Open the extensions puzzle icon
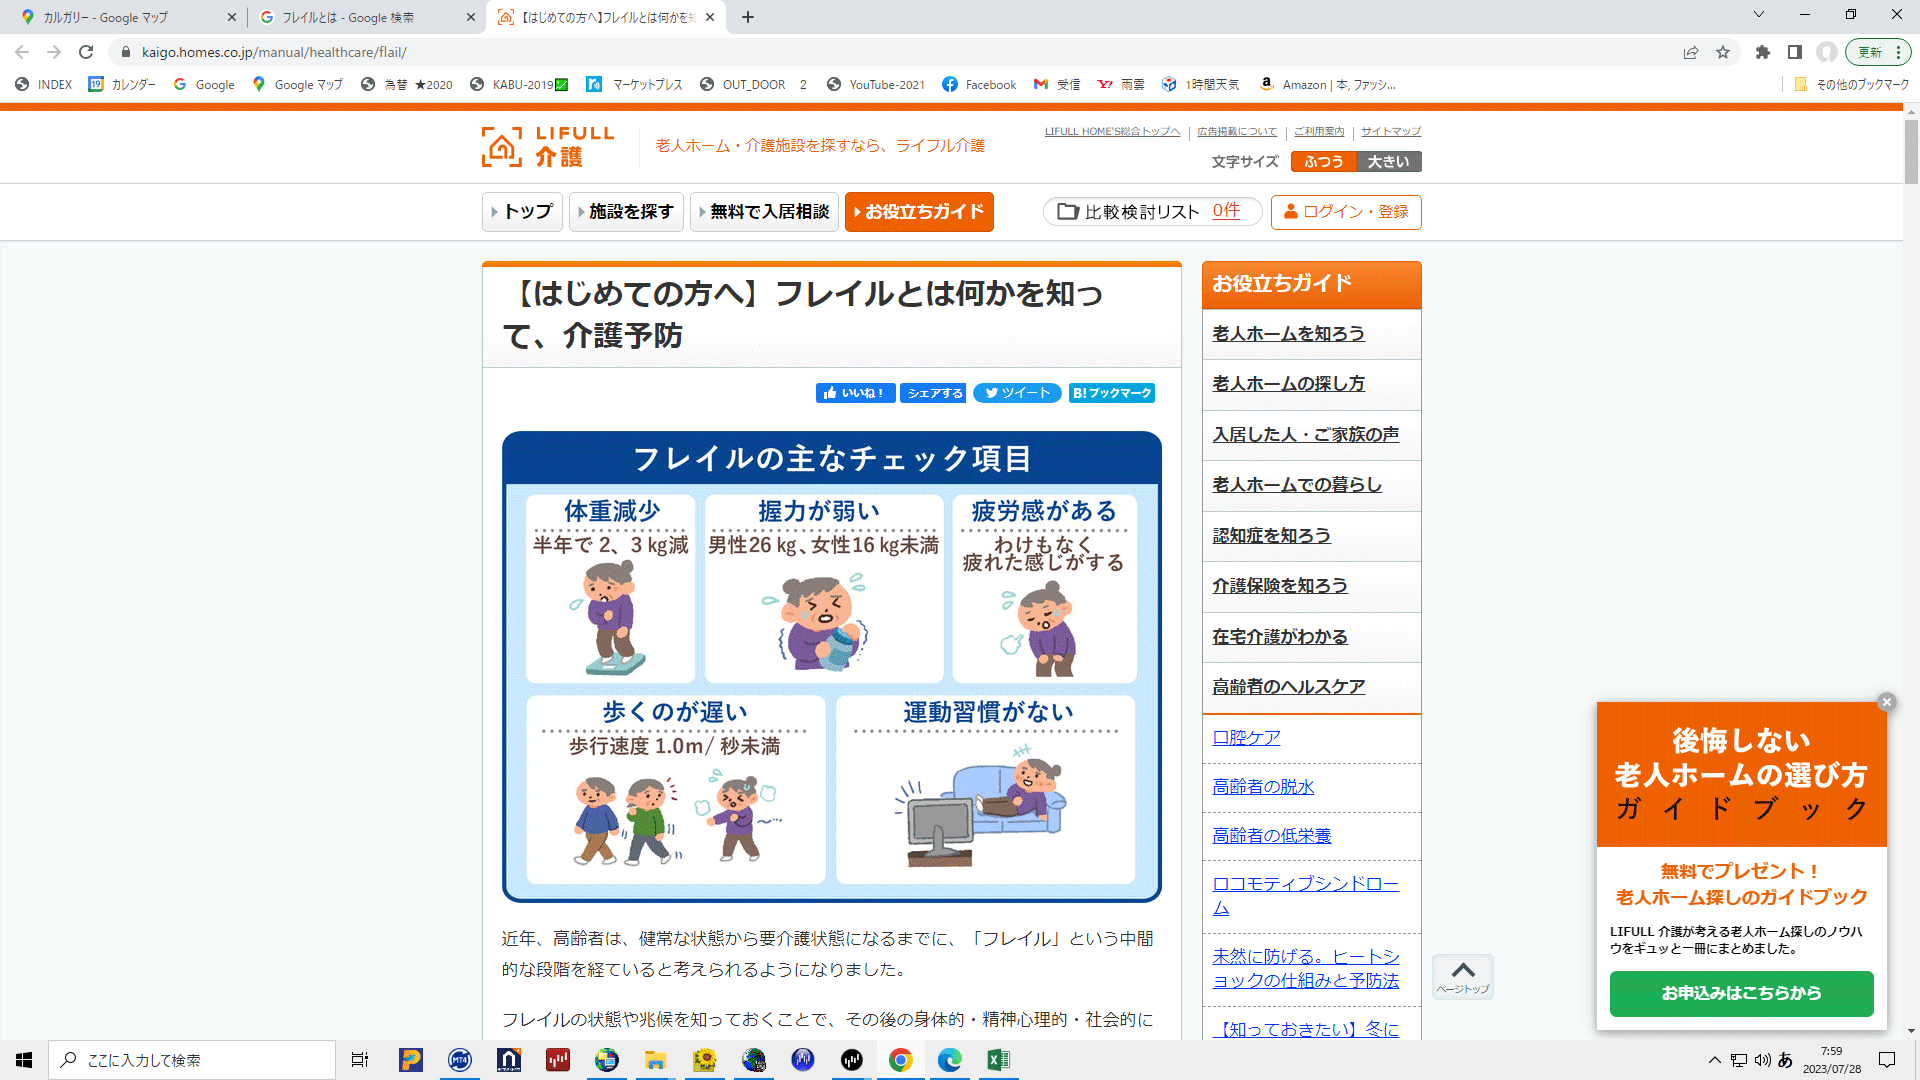Image resolution: width=1920 pixels, height=1080 pixels. click(x=1763, y=52)
